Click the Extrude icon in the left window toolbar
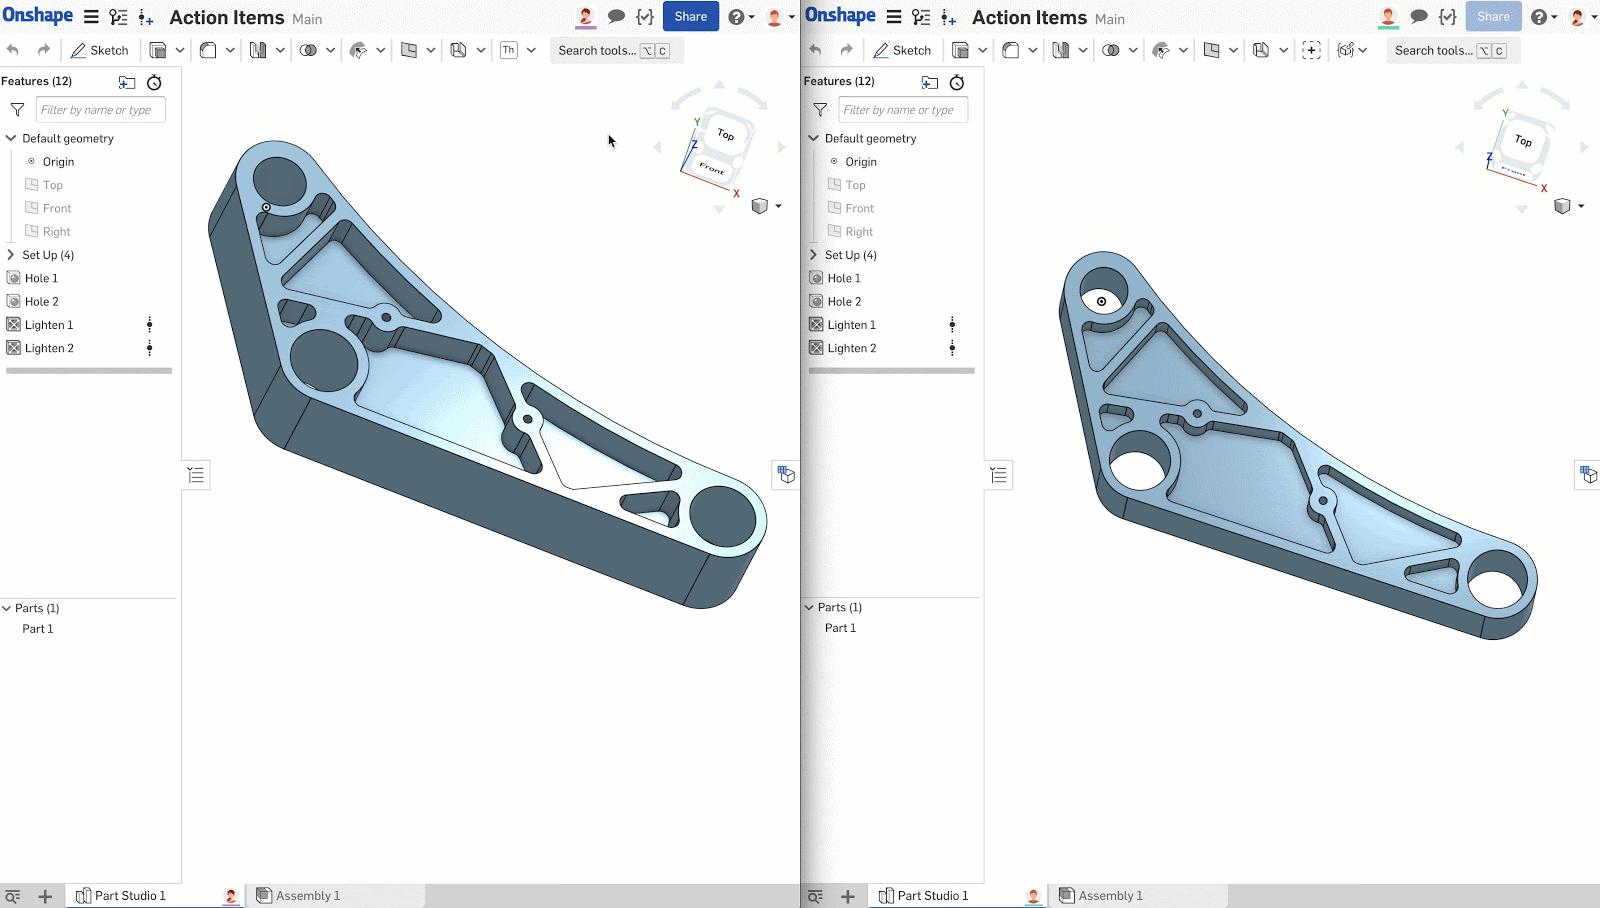1600x908 pixels. point(158,50)
